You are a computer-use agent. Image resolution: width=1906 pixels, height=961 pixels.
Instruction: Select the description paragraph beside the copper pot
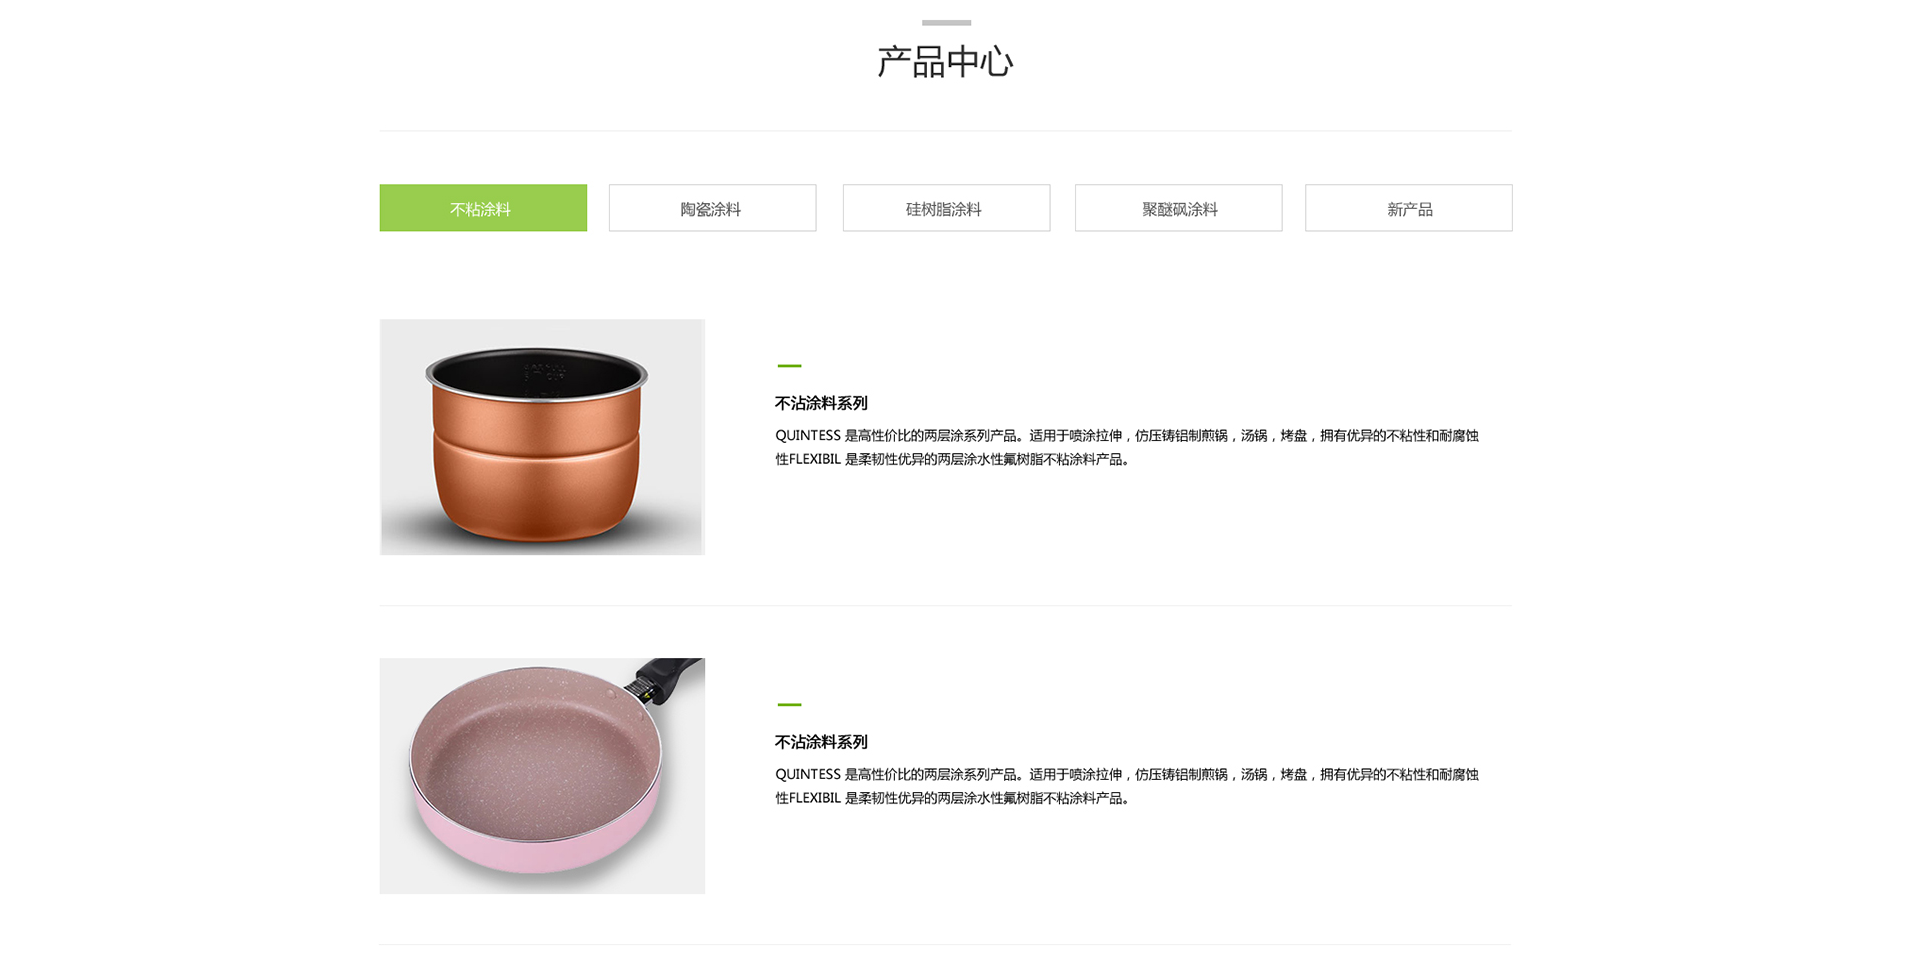[1127, 447]
